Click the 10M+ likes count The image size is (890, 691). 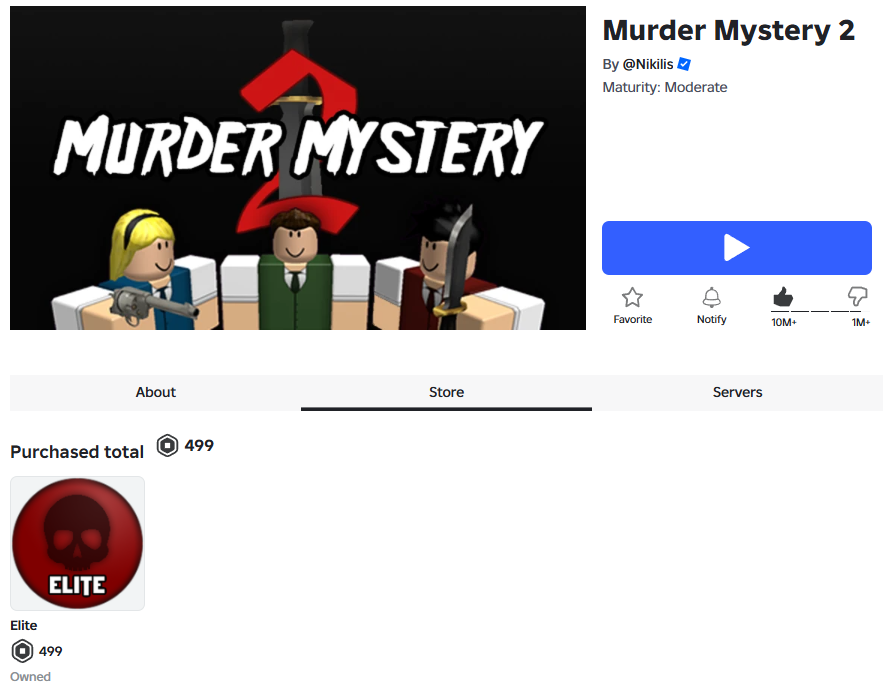[784, 323]
